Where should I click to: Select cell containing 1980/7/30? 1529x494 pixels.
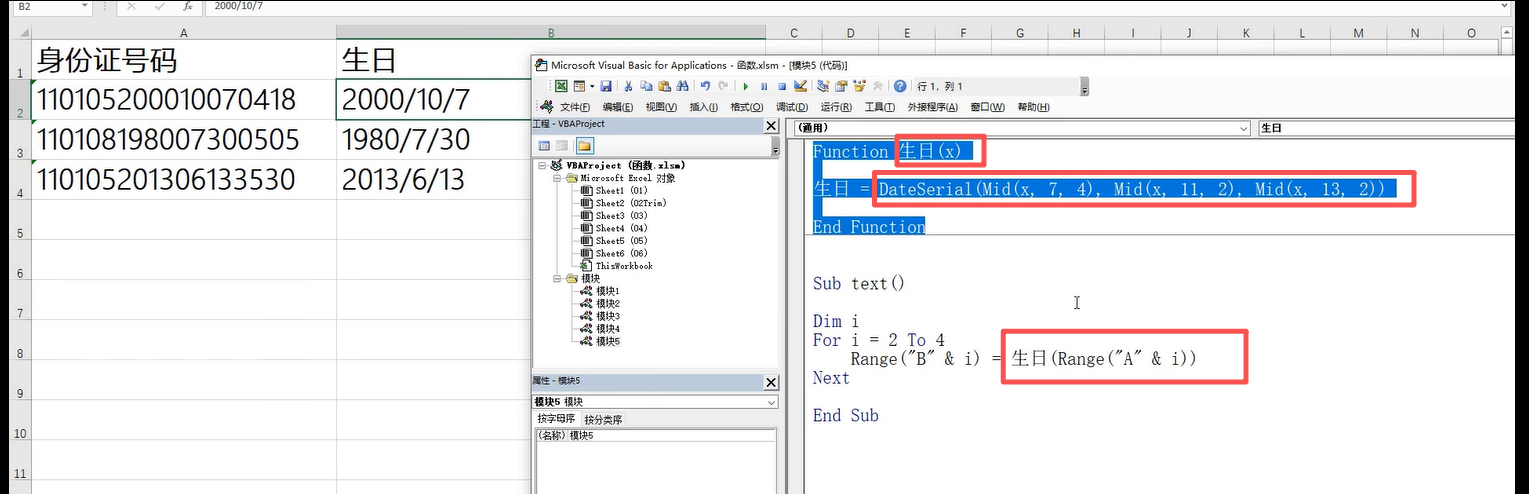(x=433, y=140)
